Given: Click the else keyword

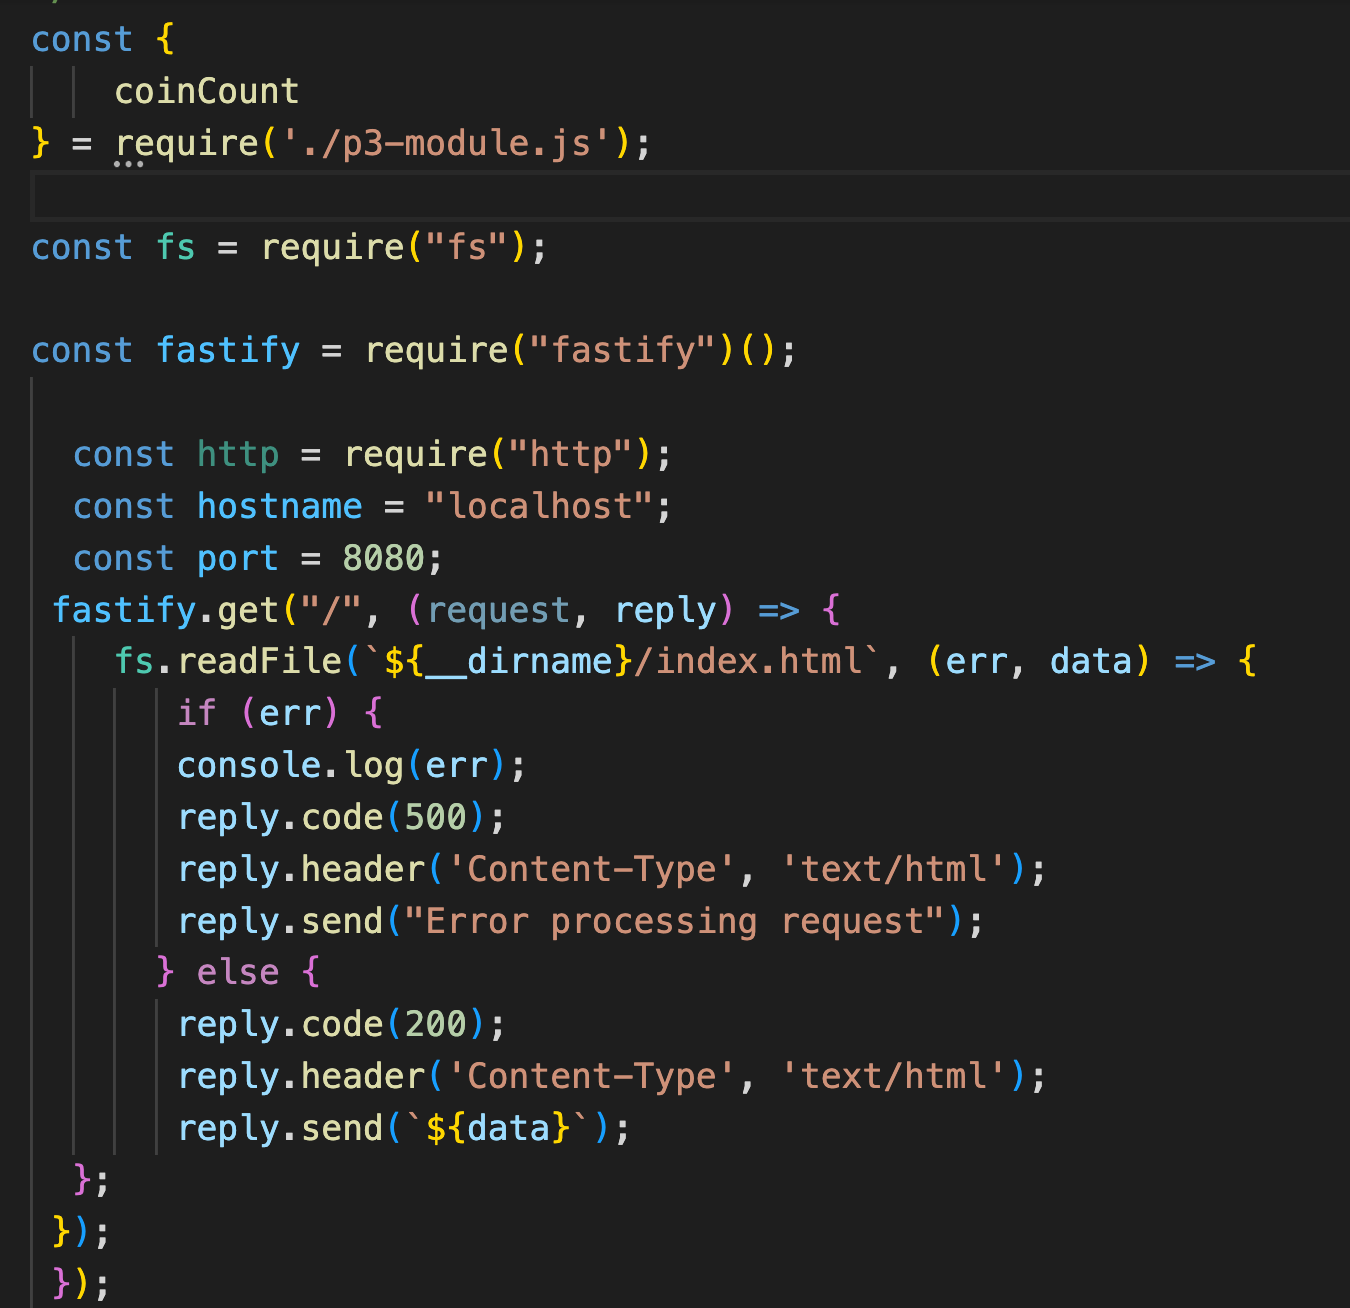Looking at the screenshot, I should click(238, 972).
